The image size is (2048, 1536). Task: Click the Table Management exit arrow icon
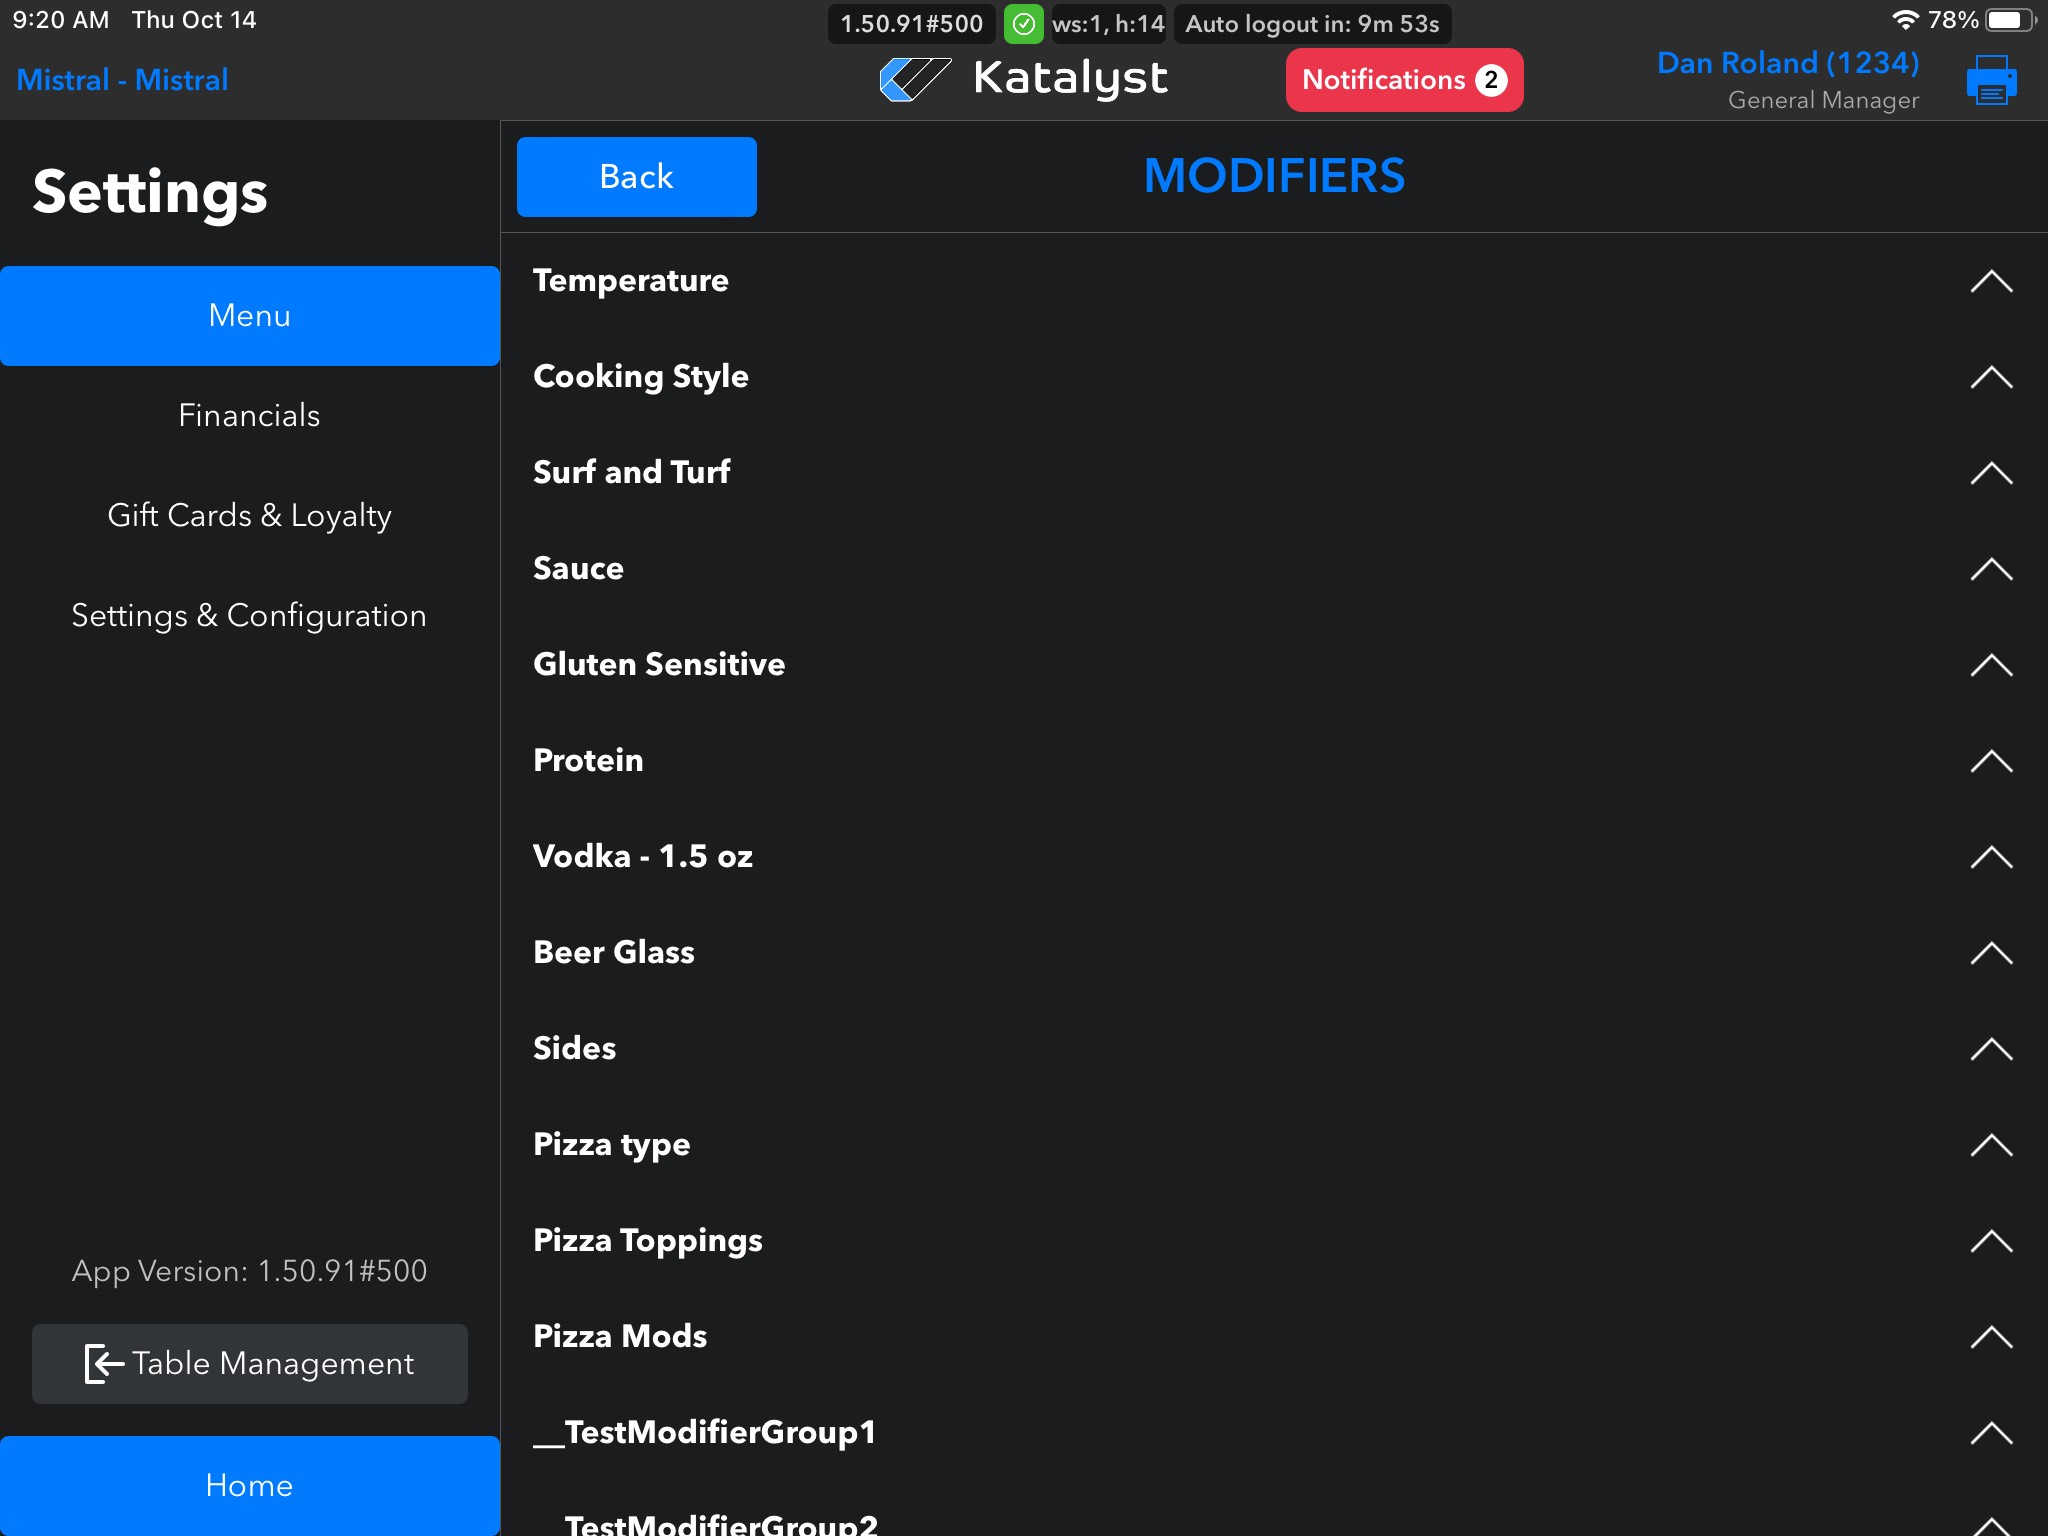(104, 1363)
